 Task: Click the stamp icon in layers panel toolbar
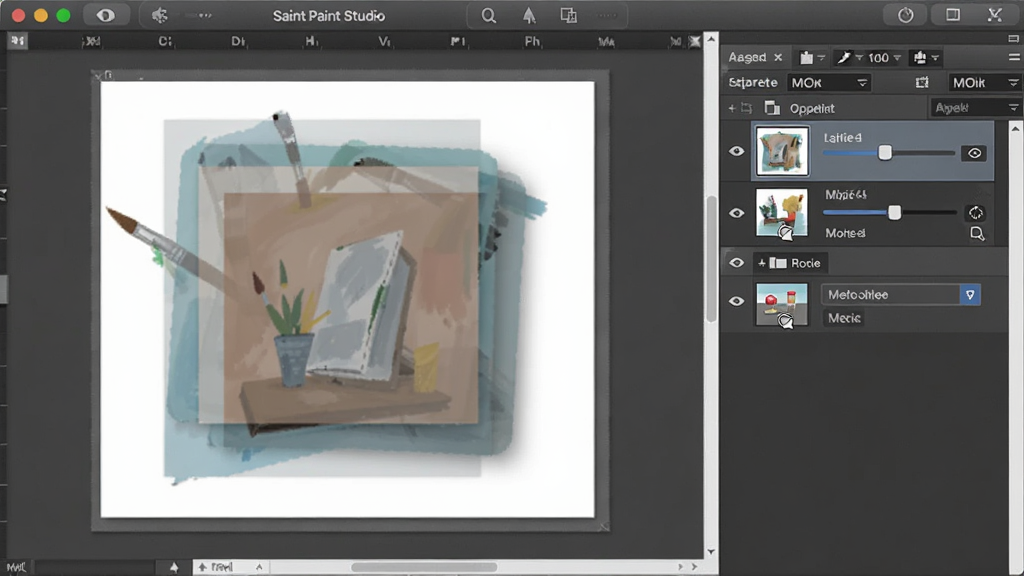[x=920, y=58]
